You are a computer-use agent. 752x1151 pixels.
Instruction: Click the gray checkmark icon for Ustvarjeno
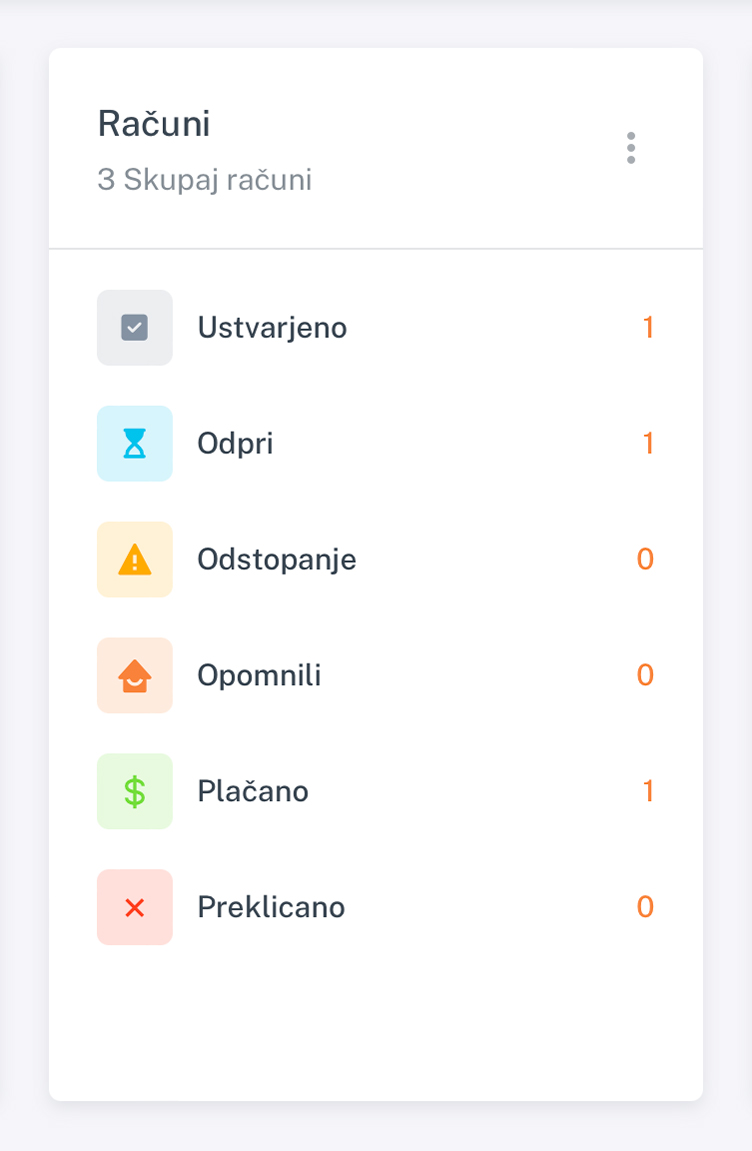(134, 327)
